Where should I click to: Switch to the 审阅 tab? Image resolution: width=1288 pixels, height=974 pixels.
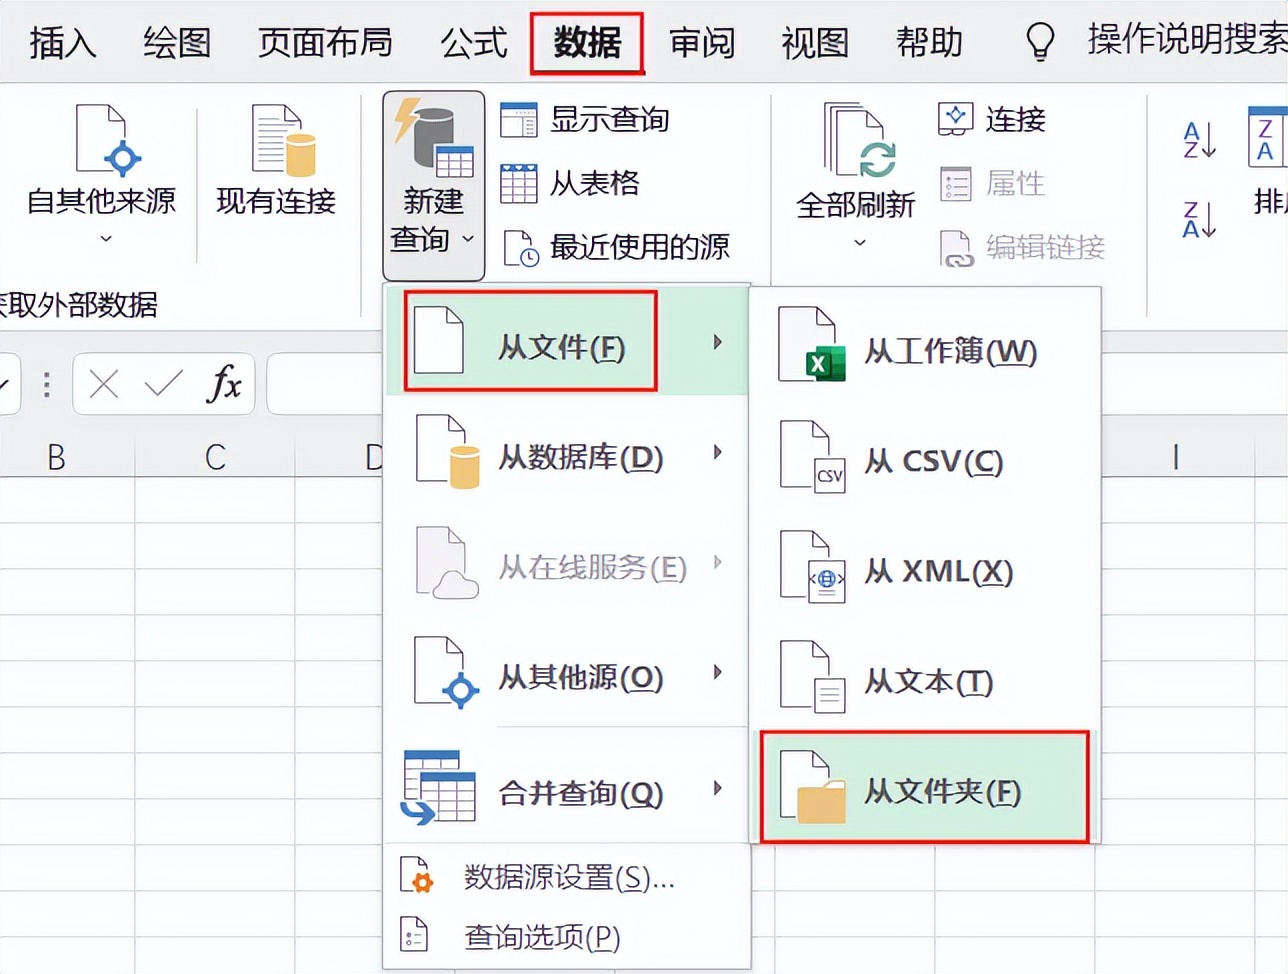(701, 43)
